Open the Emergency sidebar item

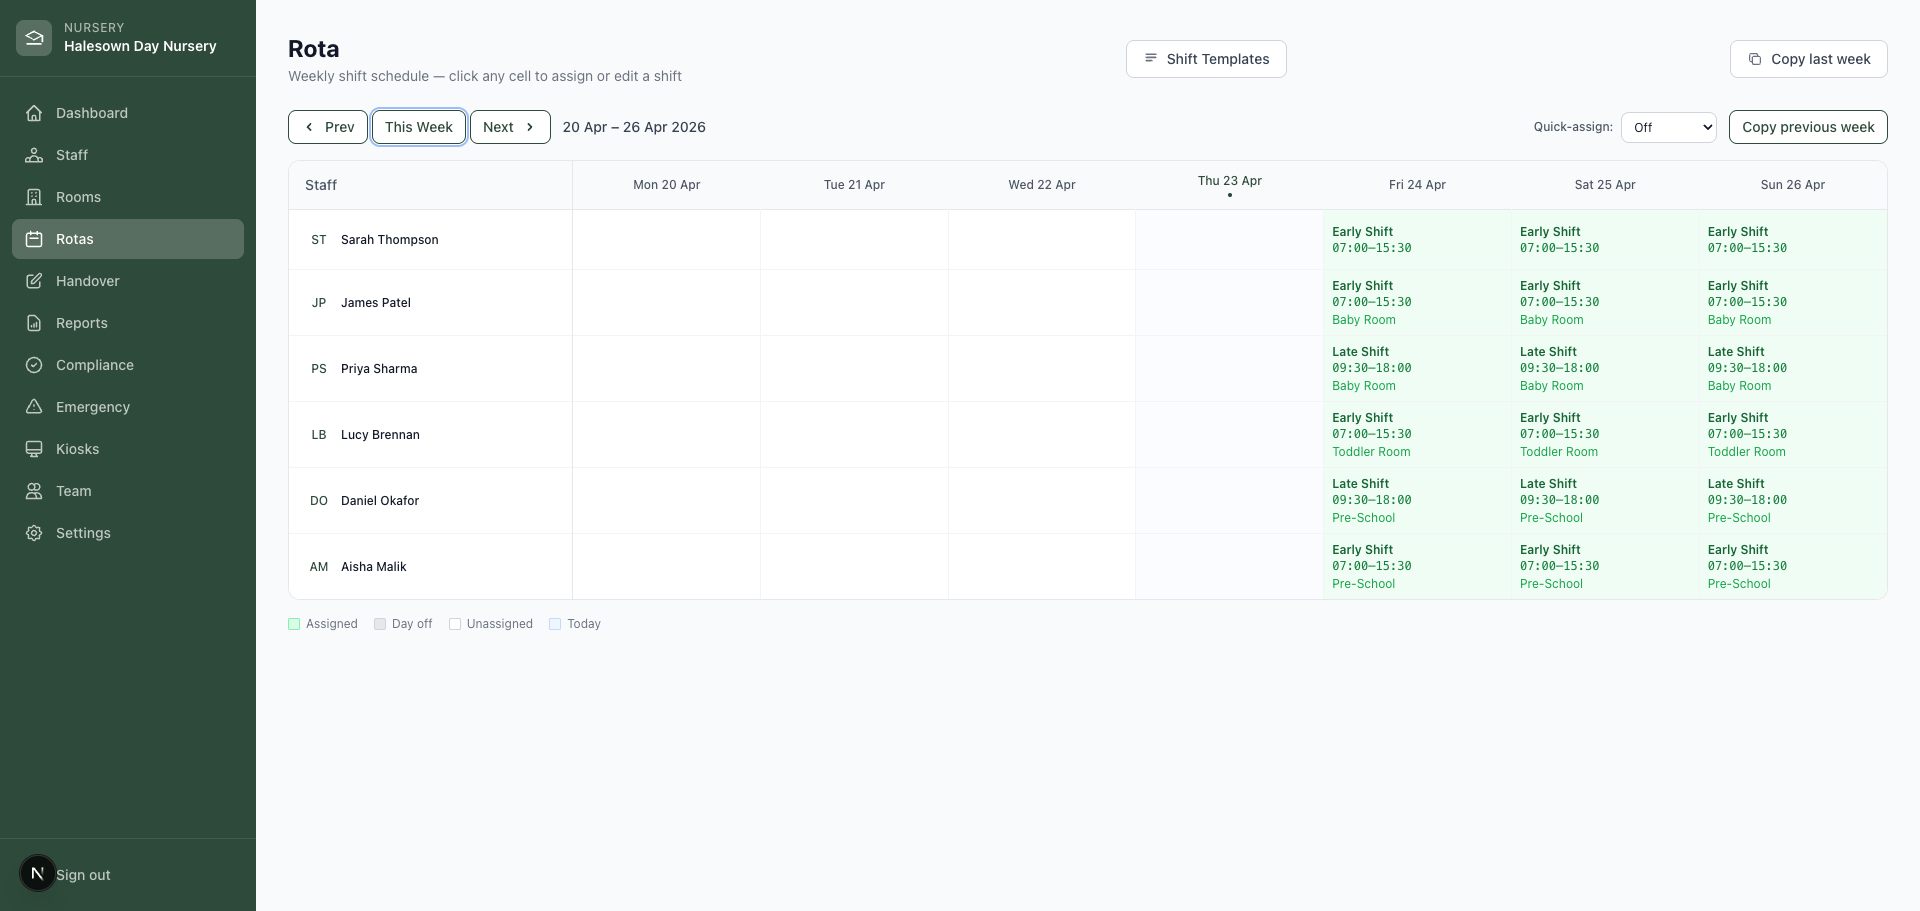tap(128, 407)
